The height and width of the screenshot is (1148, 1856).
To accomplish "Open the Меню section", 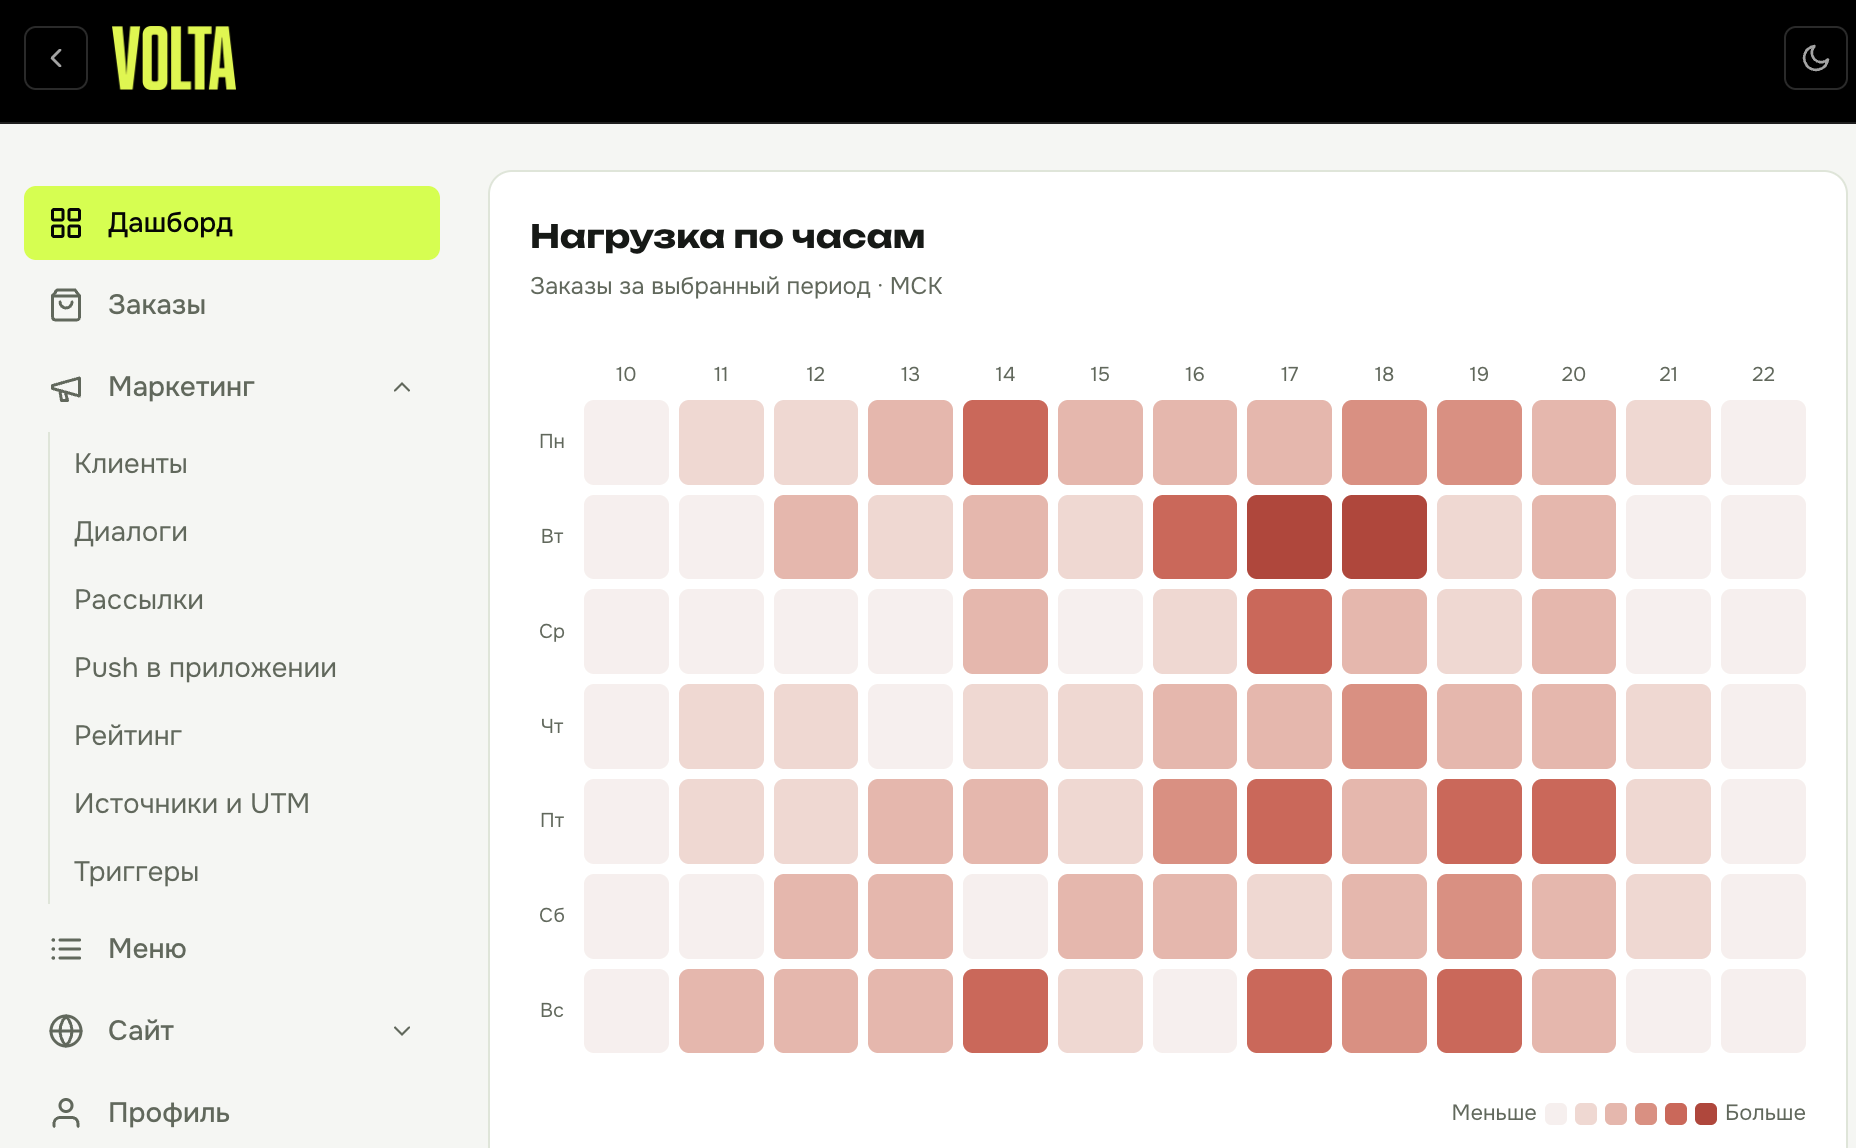I will pos(232,949).
